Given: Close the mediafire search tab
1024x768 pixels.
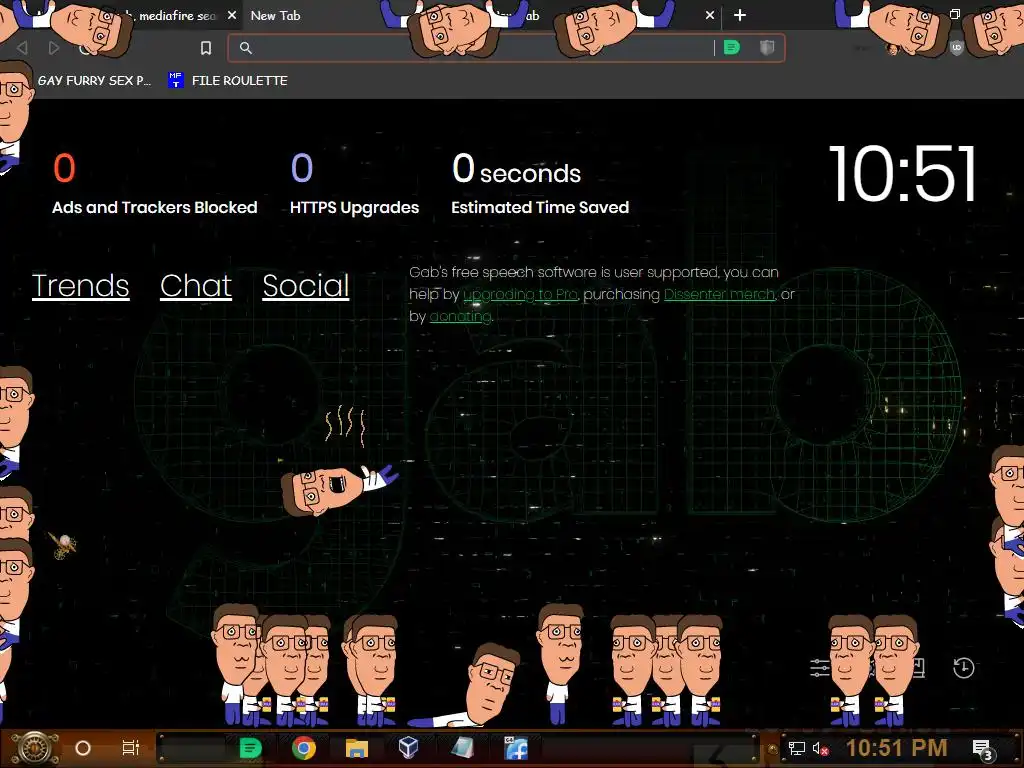Looking at the screenshot, I should [x=232, y=15].
